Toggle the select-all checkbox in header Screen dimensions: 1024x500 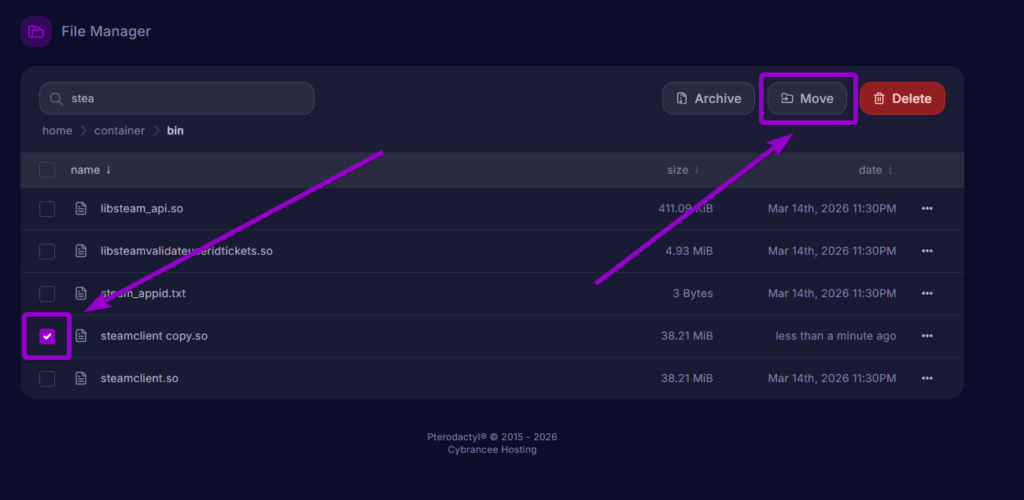47,170
